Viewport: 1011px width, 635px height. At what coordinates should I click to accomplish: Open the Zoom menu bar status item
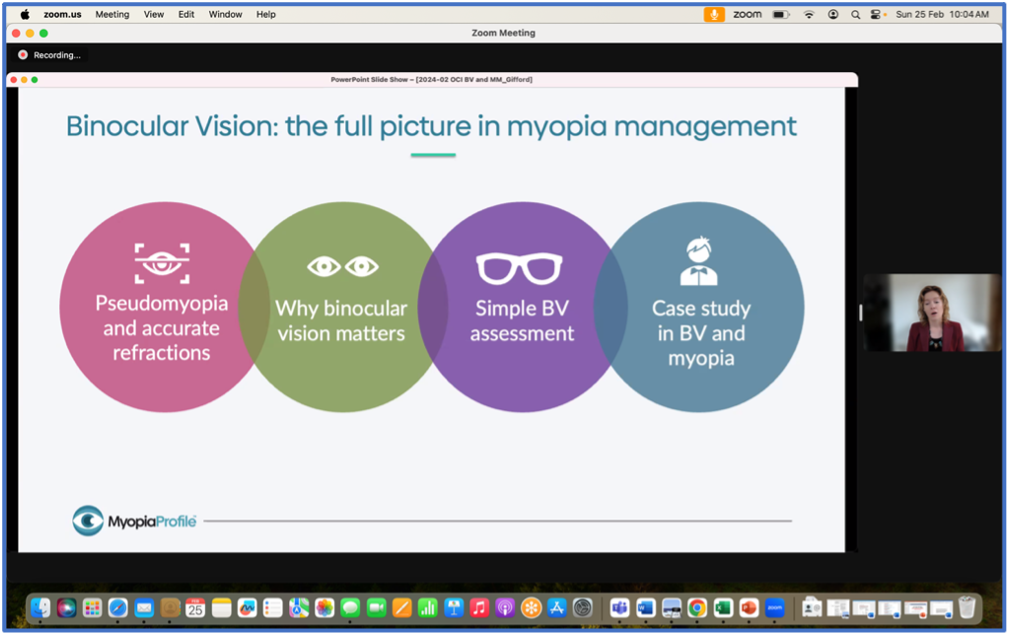747,15
